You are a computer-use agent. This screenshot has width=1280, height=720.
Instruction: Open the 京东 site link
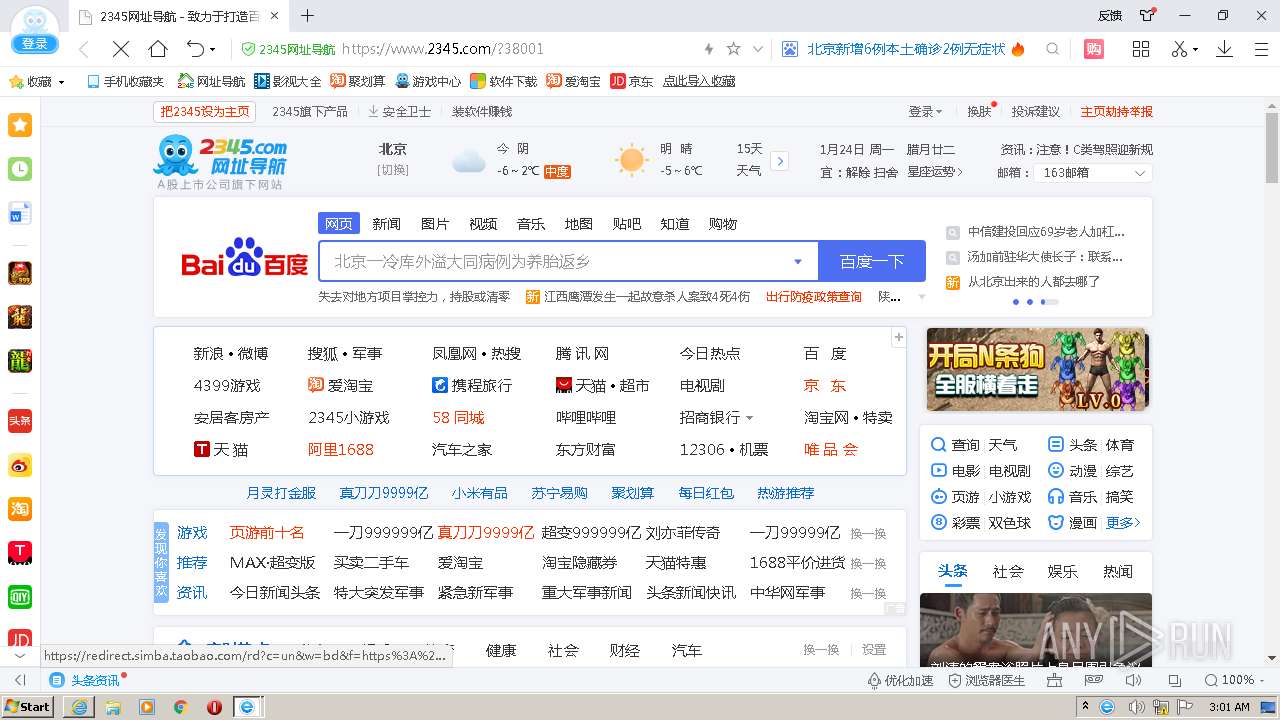[826, 385]
